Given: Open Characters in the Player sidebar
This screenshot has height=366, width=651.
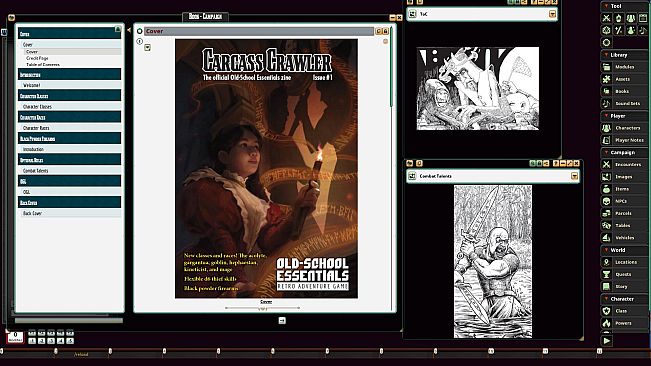Looking at the screenshot, I should coord(624,128).
